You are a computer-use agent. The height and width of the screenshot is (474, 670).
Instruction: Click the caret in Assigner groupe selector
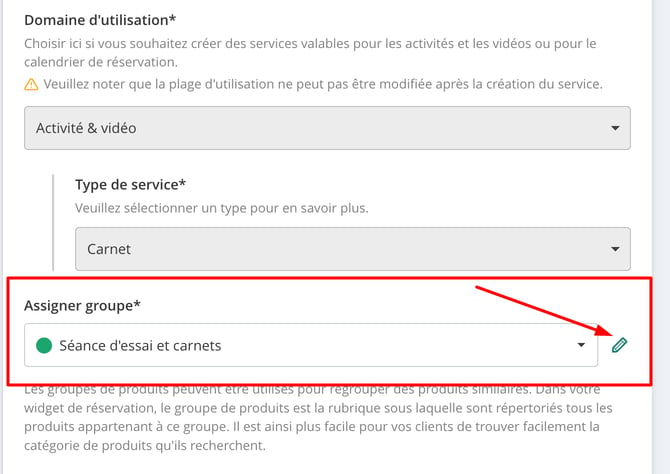[581, 344]
